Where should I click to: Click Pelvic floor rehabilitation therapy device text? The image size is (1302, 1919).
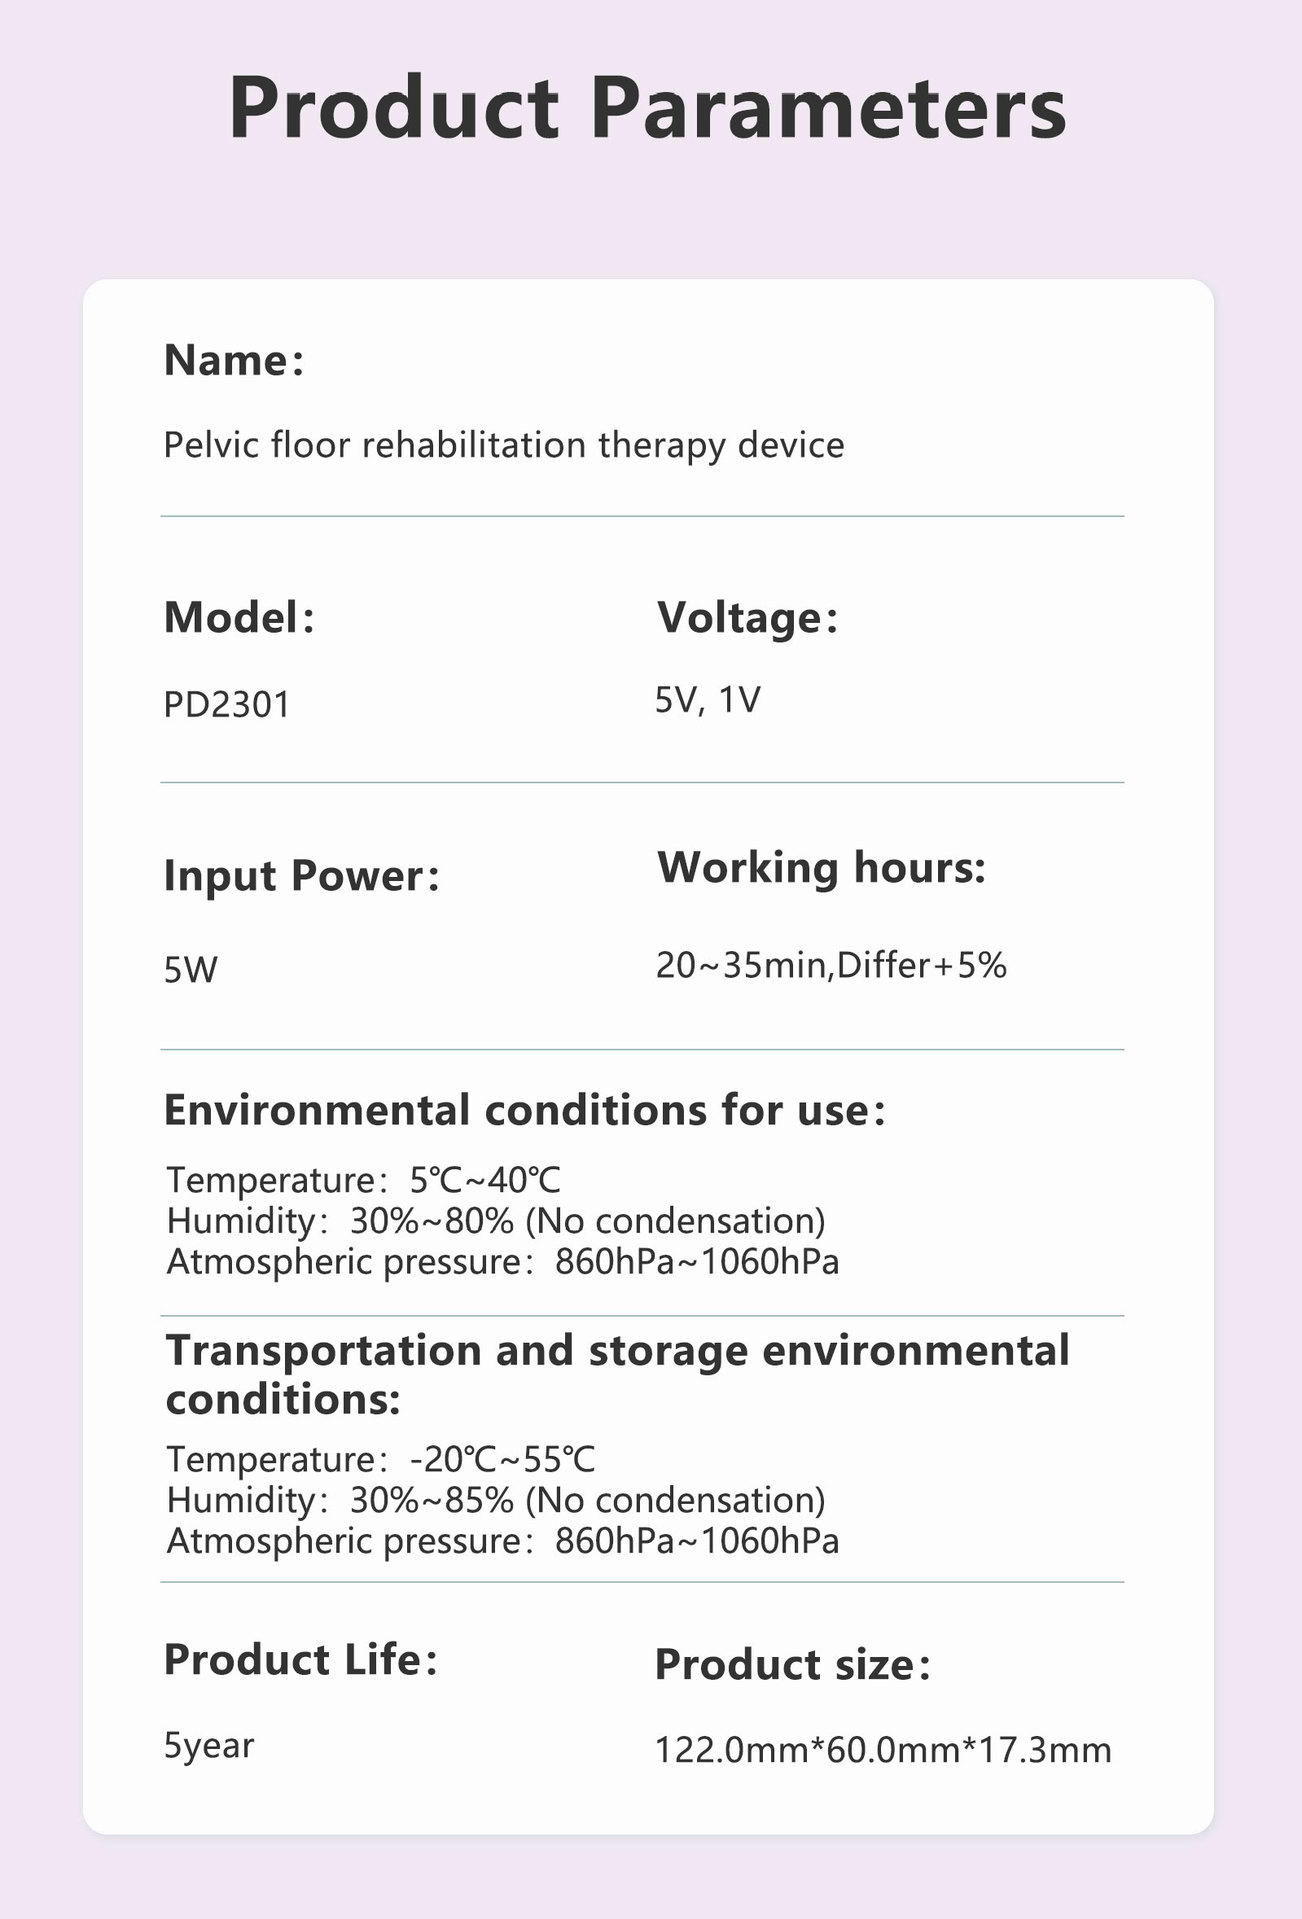click(x=504, y=445)
